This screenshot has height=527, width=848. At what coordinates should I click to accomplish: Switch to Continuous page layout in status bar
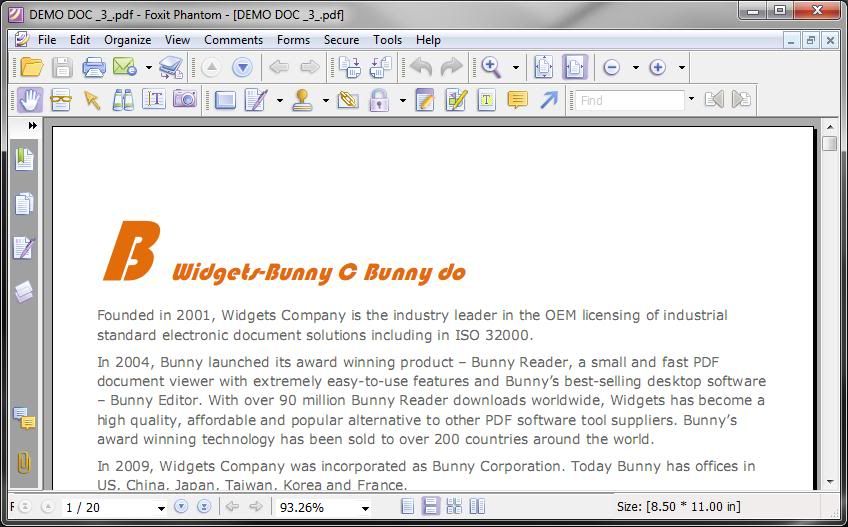tap(431, 507)
